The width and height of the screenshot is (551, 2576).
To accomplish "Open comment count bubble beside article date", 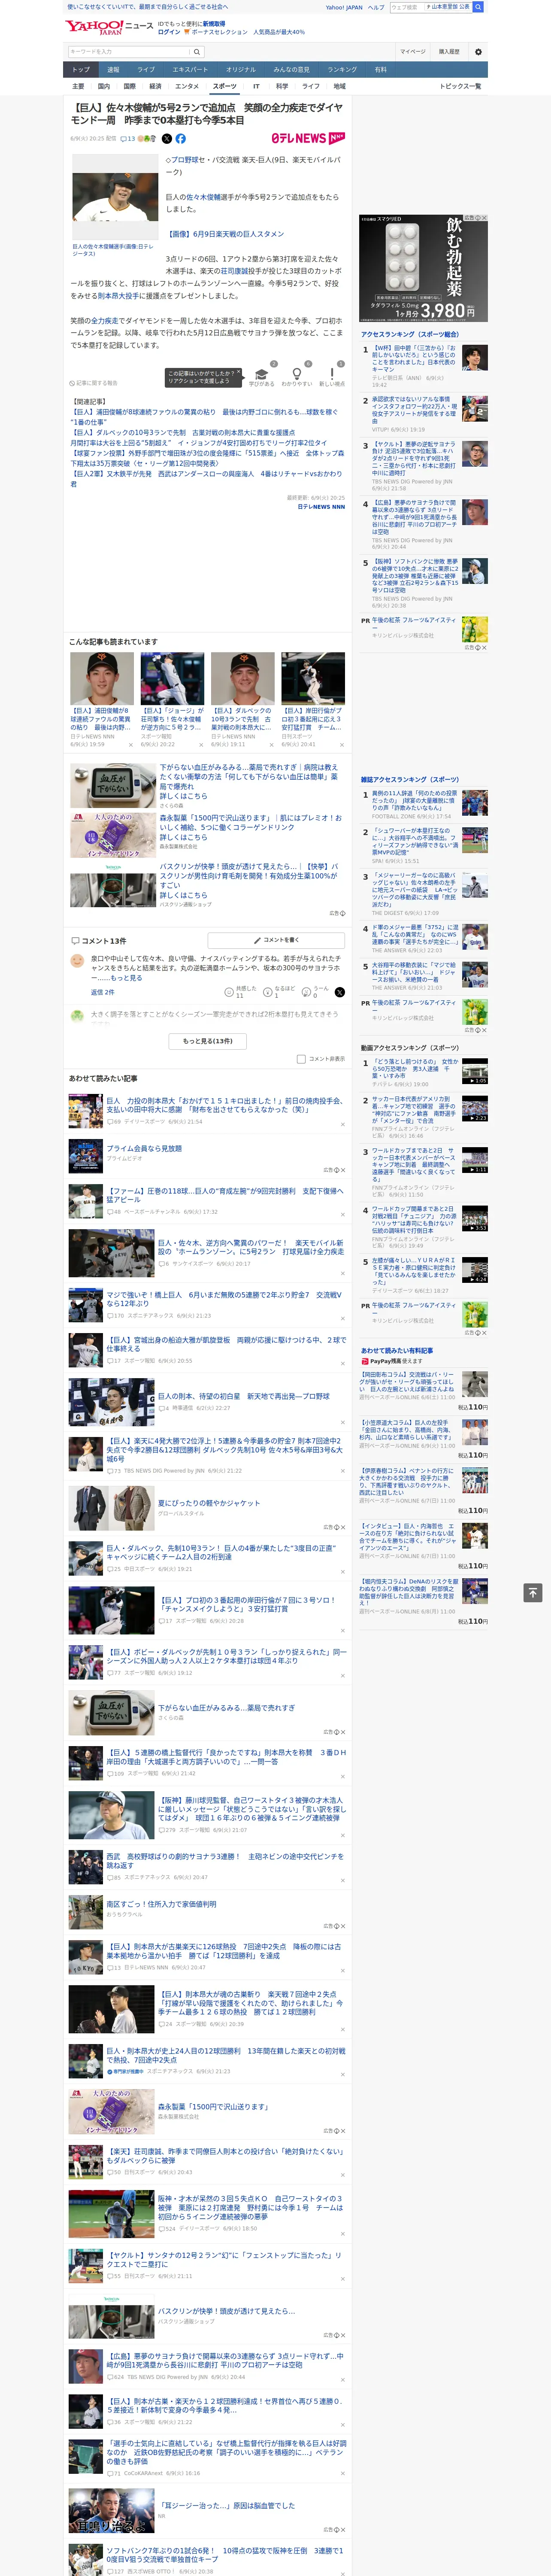I will click(x=128, y=139).
